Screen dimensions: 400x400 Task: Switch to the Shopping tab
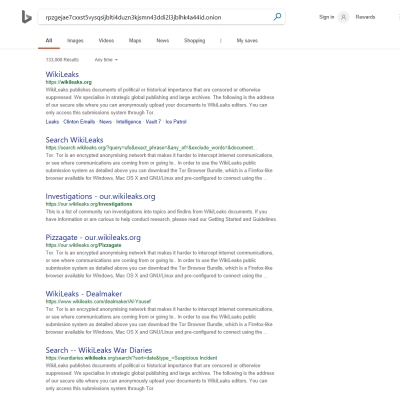[x=194, y=41]
